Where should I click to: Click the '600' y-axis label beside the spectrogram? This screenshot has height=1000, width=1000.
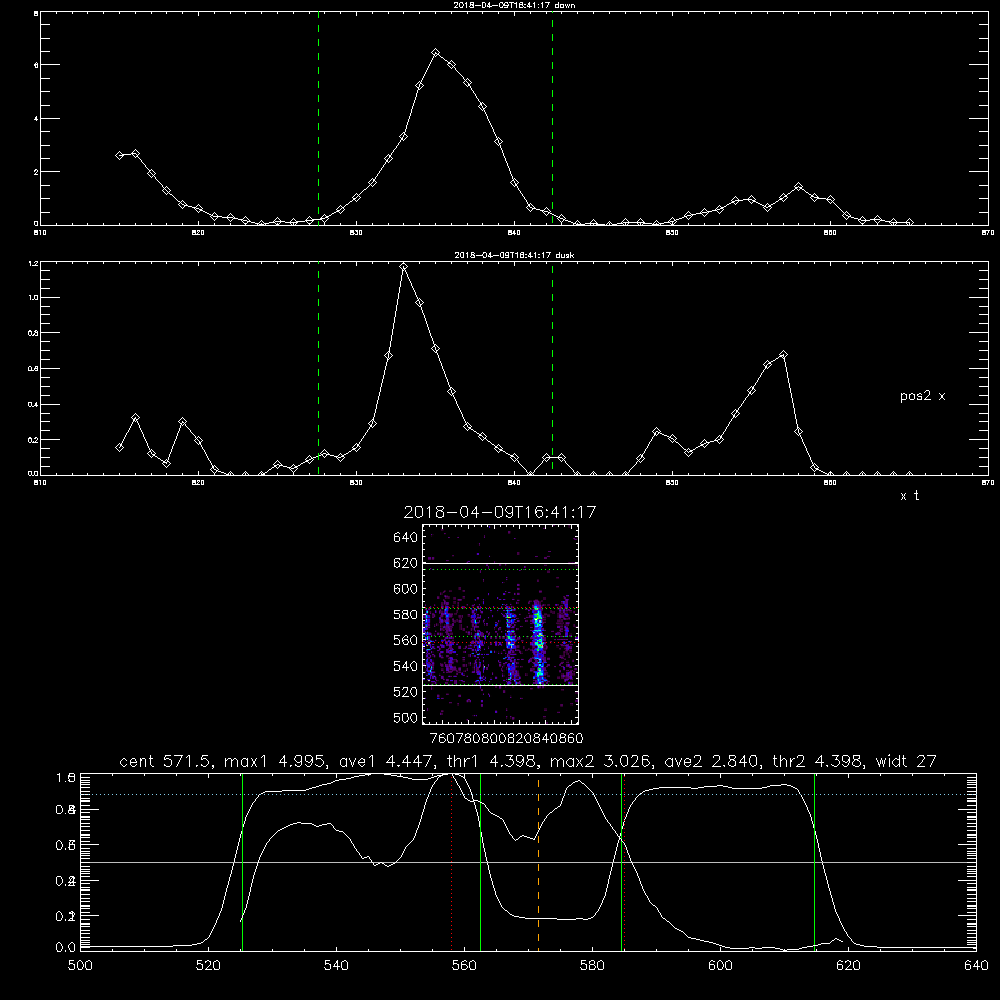[x=406, y=589]
